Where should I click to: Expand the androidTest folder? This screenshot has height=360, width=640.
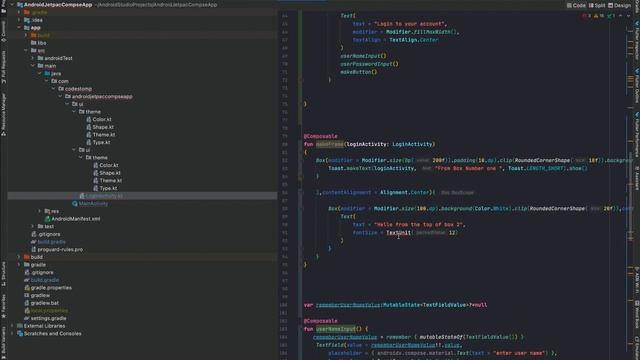click(x=33, y=58)
